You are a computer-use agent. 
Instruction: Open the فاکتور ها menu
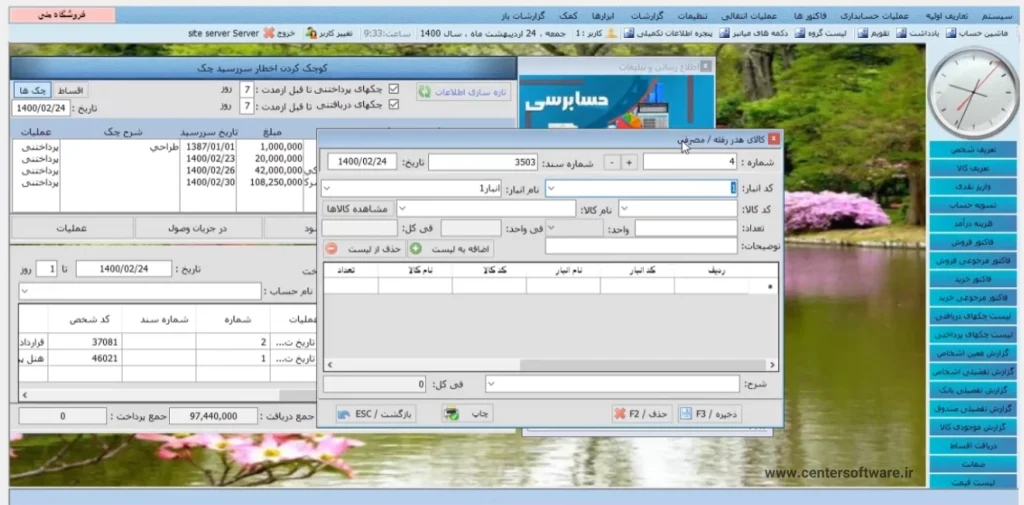808,16
